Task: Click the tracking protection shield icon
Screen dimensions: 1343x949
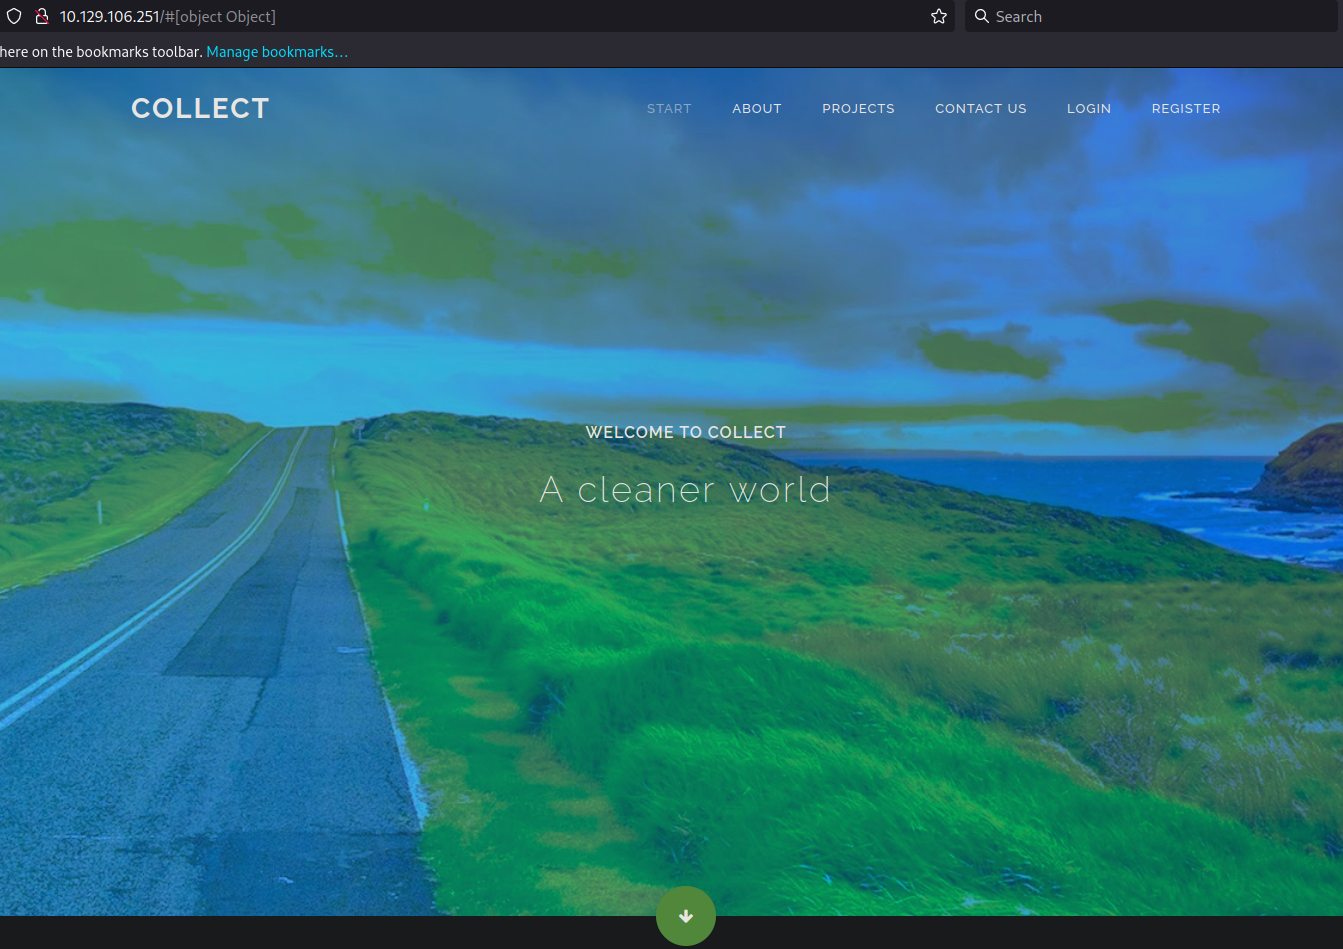Action: (x=14, y=17)
